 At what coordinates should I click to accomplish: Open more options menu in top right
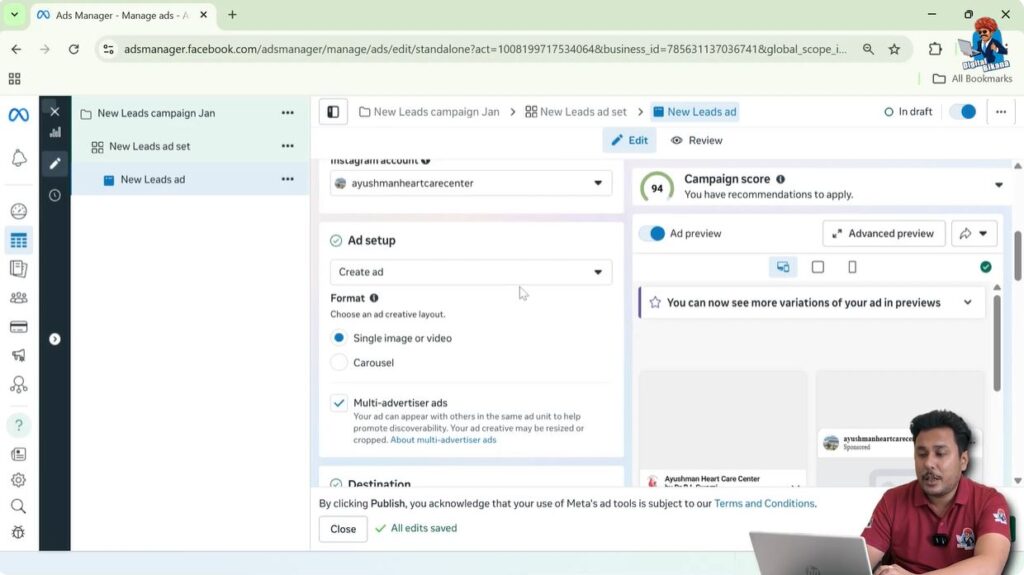pos(1000,112)
